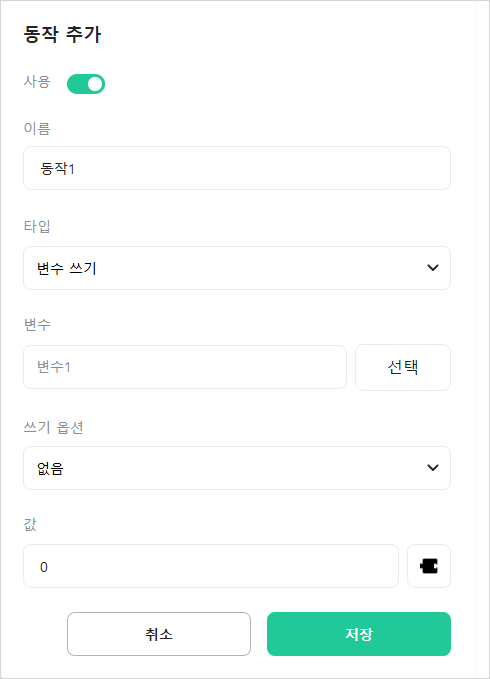Click the chevron arrow in the 타입 box
This screenshot has width=490, height=679.
click(x=433, y=268)
